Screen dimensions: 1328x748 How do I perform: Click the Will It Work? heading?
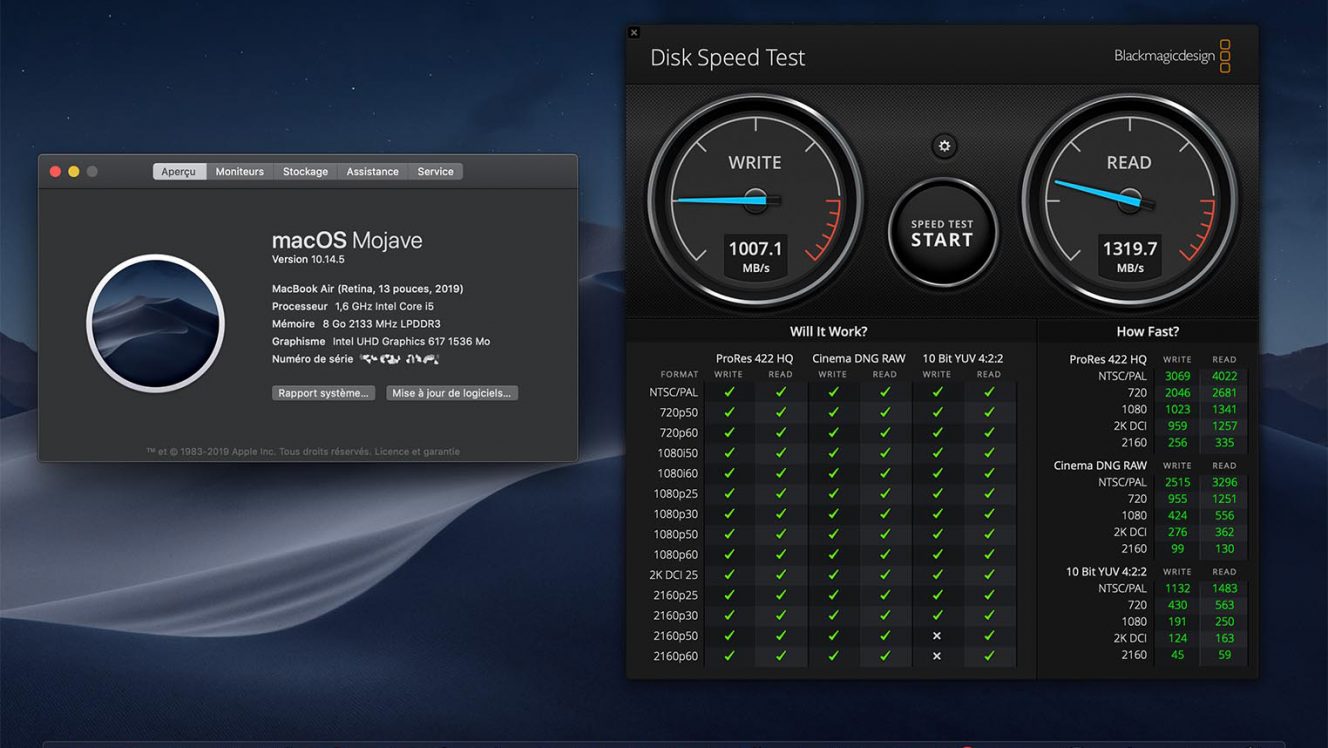click(829, 332)
